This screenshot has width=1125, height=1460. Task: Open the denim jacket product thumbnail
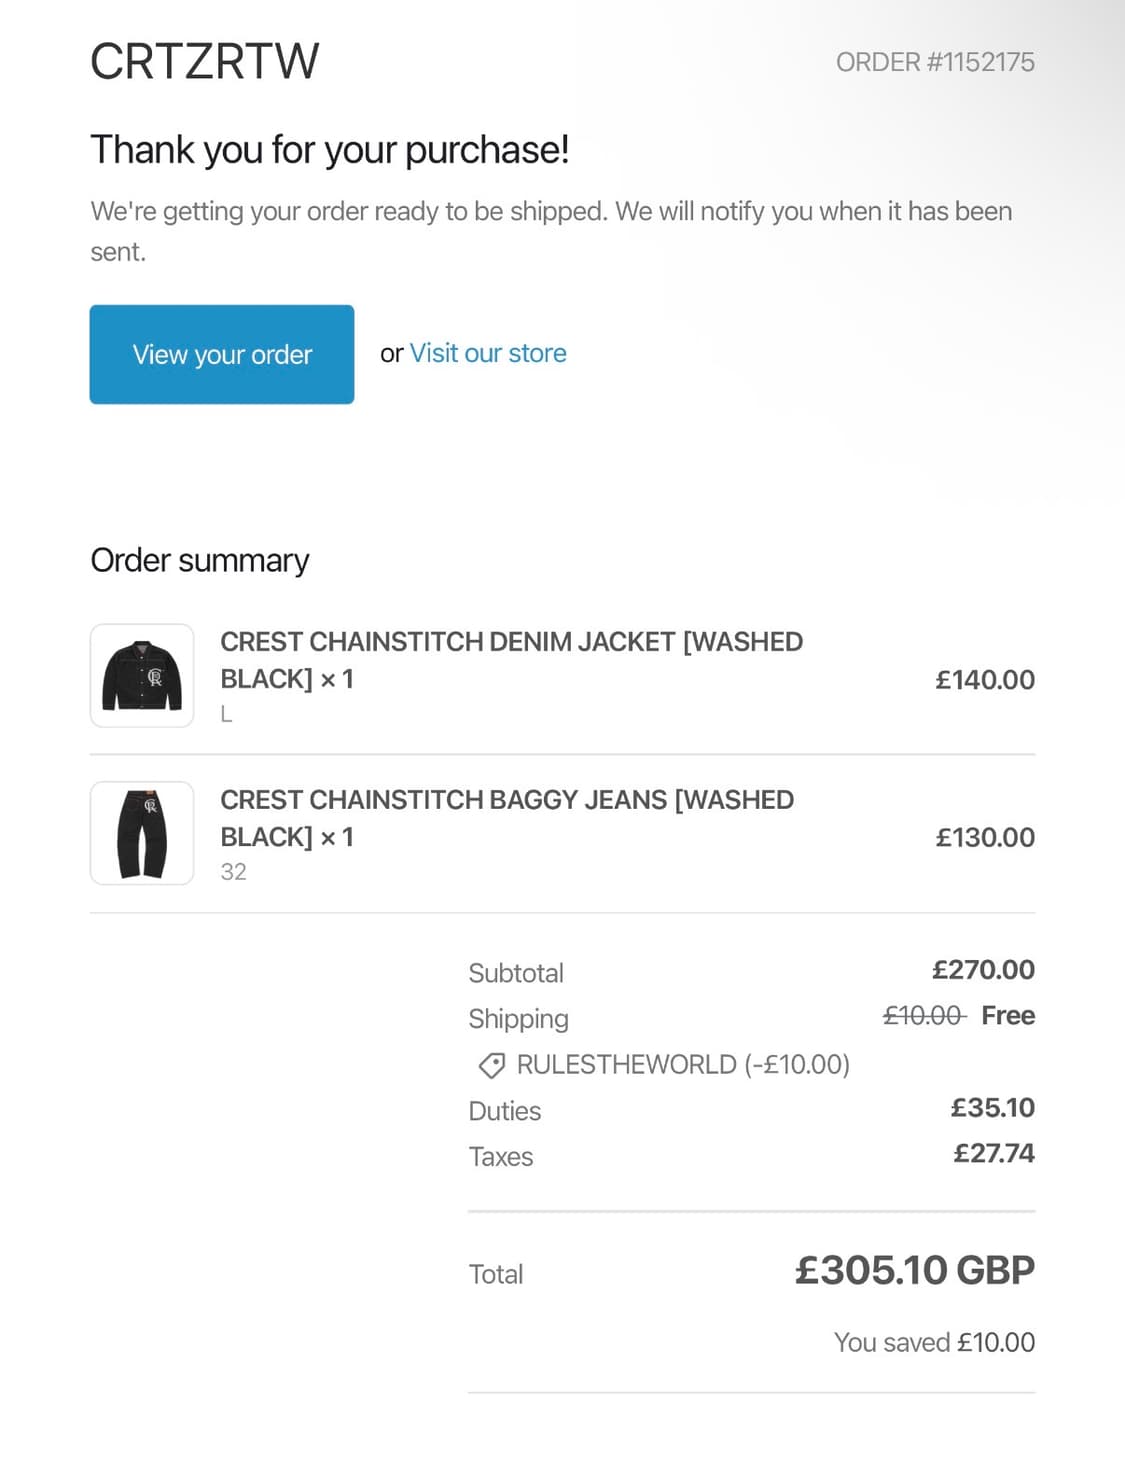(142, 676)
